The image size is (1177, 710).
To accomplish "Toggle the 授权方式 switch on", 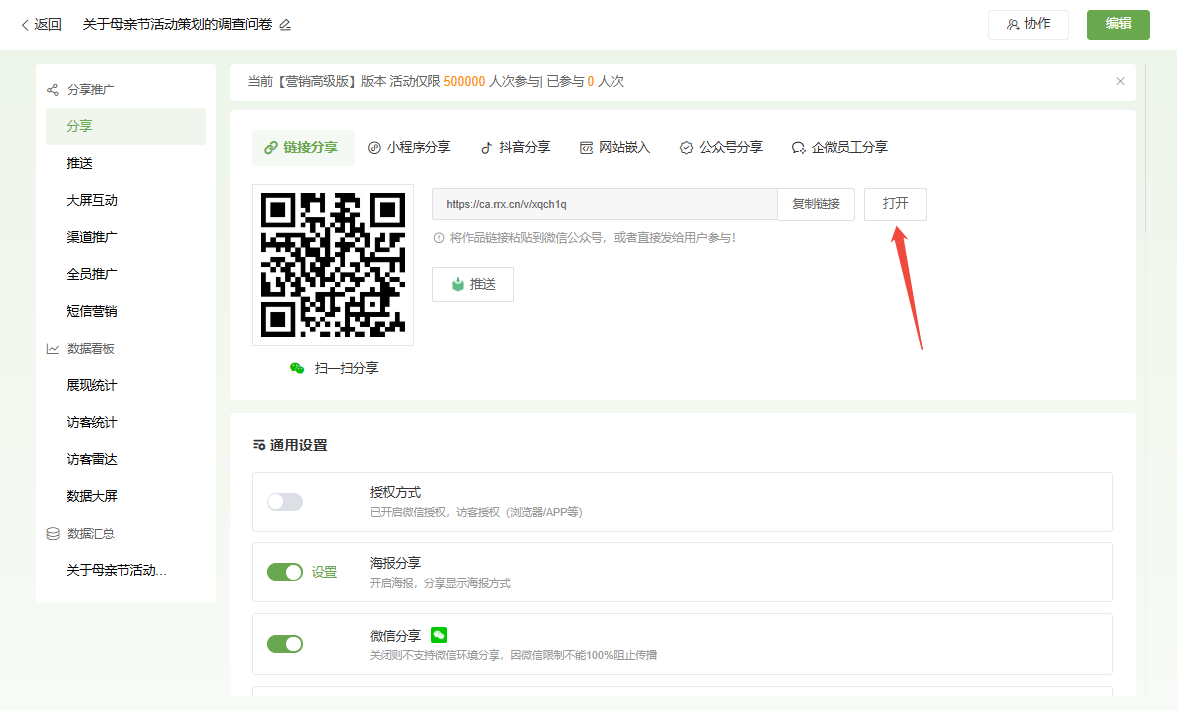I will [x=284, y=502].
